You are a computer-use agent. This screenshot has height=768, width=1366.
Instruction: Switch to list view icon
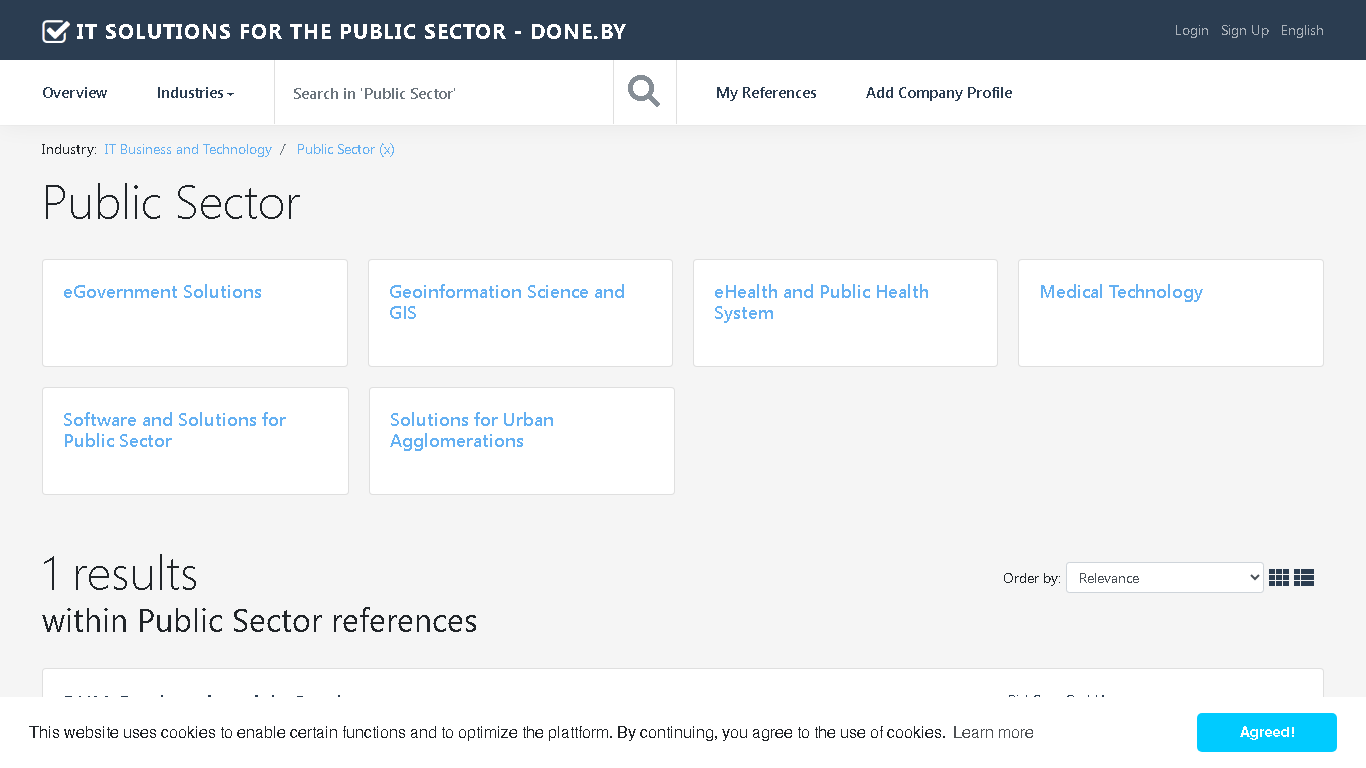click(1304, 578)
